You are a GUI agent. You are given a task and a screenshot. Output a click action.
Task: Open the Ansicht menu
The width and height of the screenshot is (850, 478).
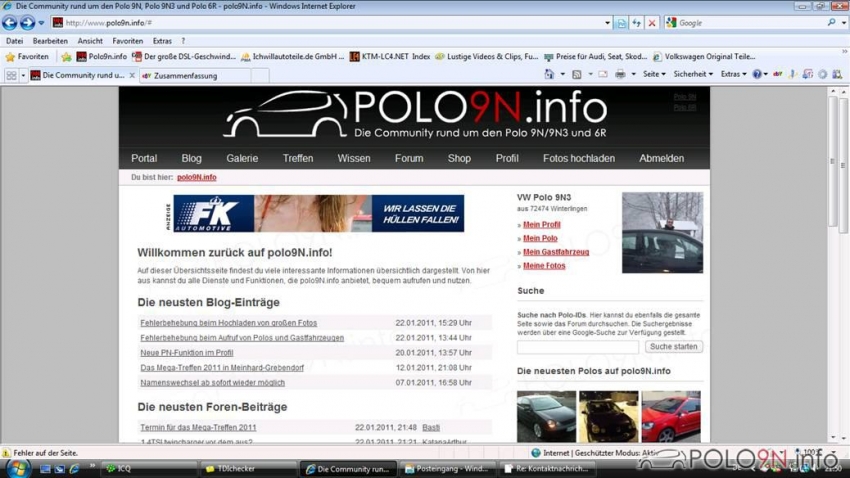(x=90, y=41)
